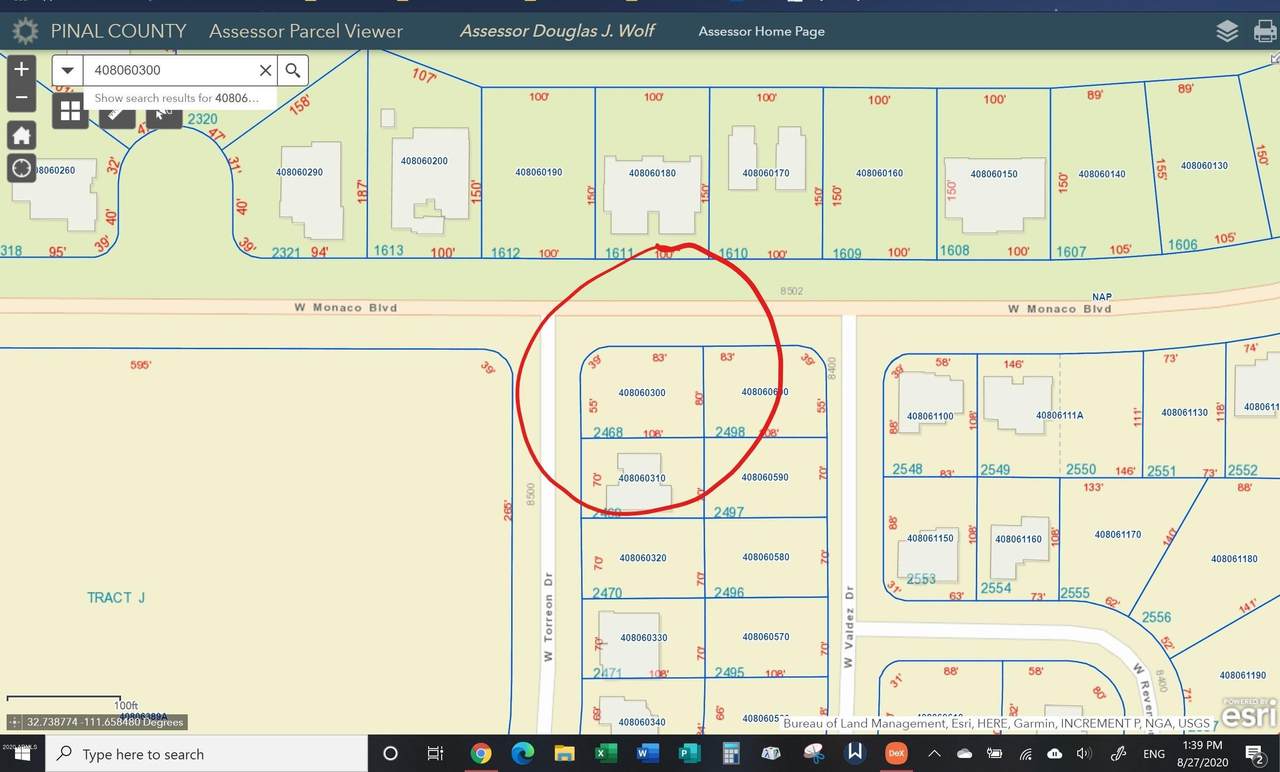Select parcel 408060330 label

644,637
